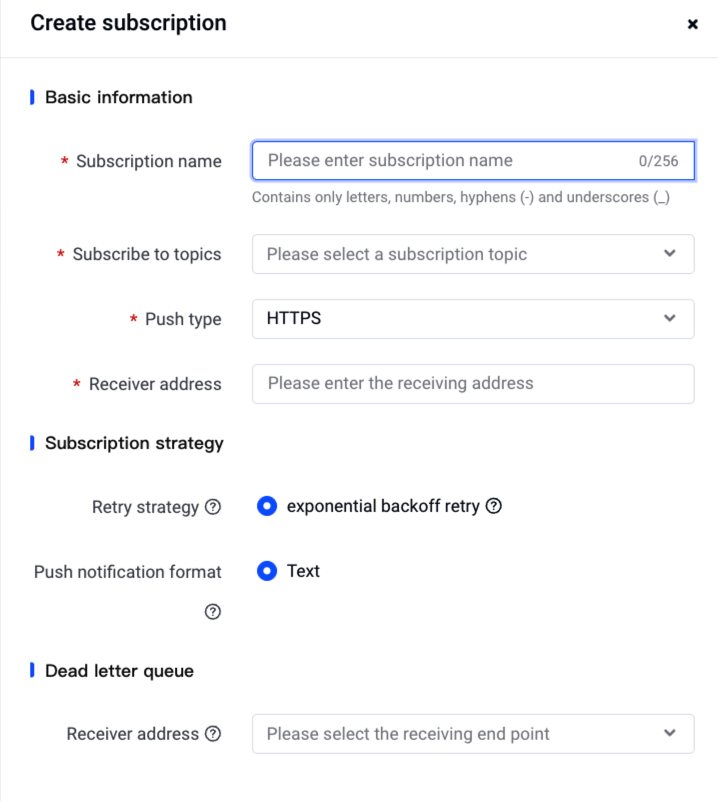This screenshot has height=801, width=718.
Task: Click help icon below Push notification format
Action: click(213, 612)
